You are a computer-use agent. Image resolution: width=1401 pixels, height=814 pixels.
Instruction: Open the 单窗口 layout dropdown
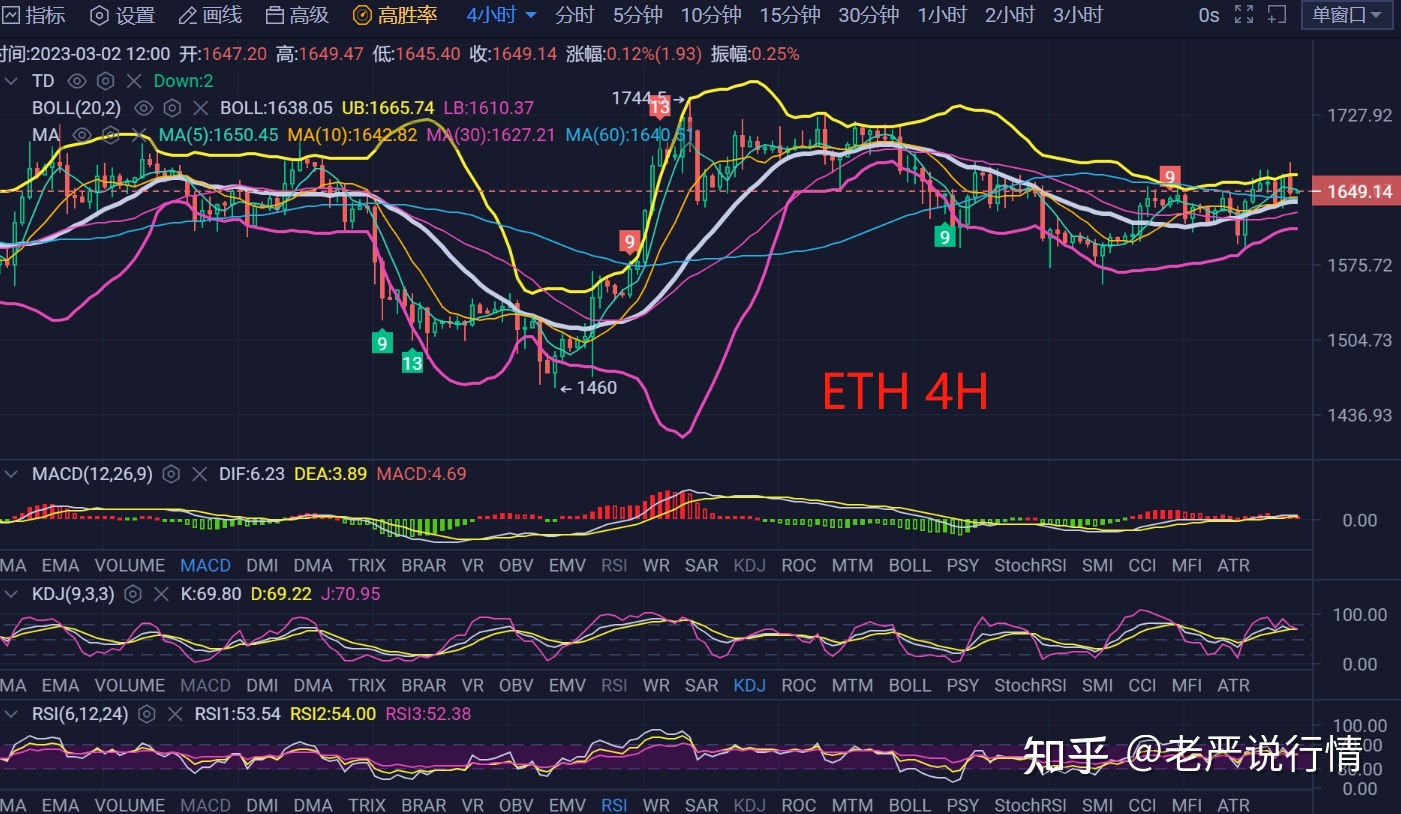click(x=1345, y=15)
